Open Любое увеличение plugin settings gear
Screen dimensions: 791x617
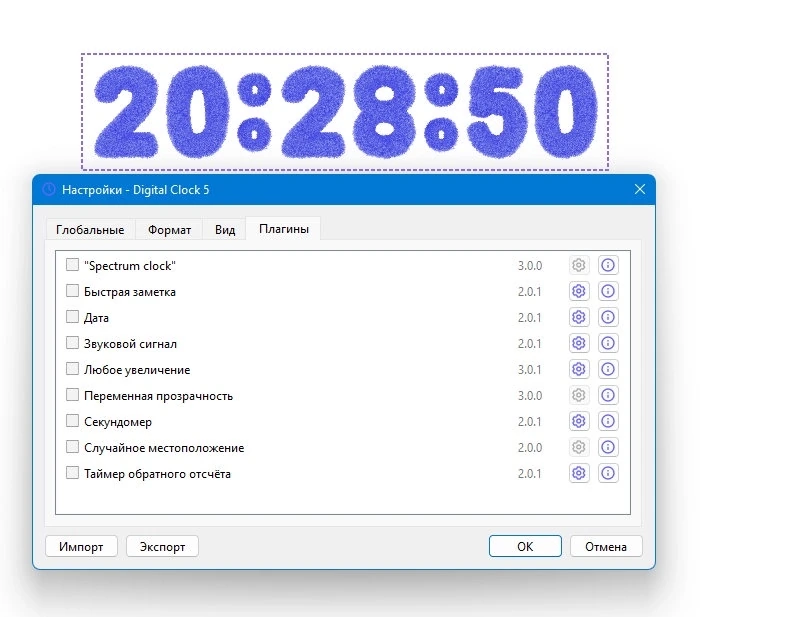click(x=579, y=369)
